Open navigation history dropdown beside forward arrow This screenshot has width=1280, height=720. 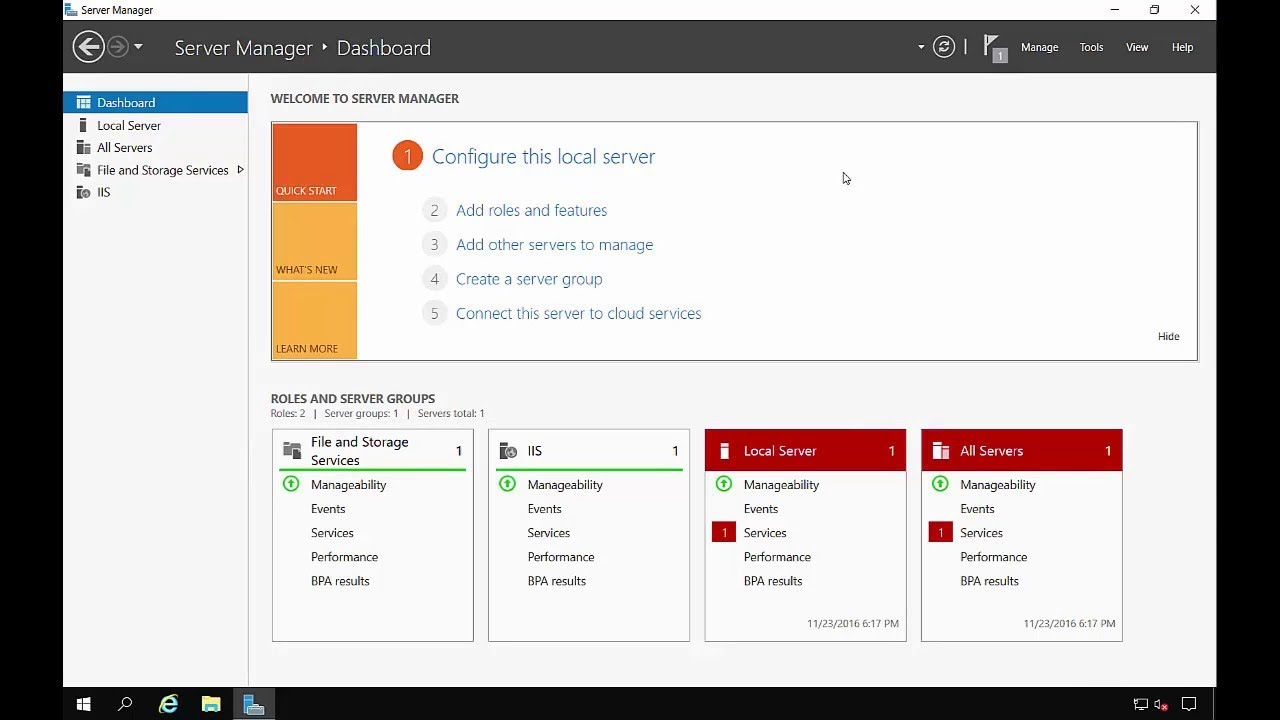pos(138,47)
